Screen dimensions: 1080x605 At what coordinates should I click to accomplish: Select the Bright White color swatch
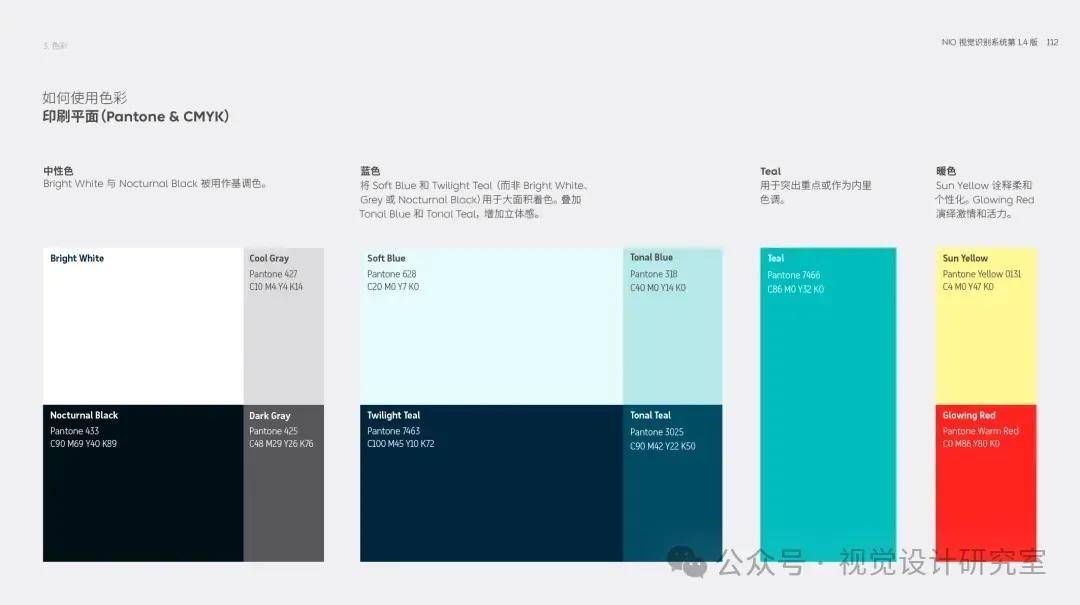click(x=143, y=326)
